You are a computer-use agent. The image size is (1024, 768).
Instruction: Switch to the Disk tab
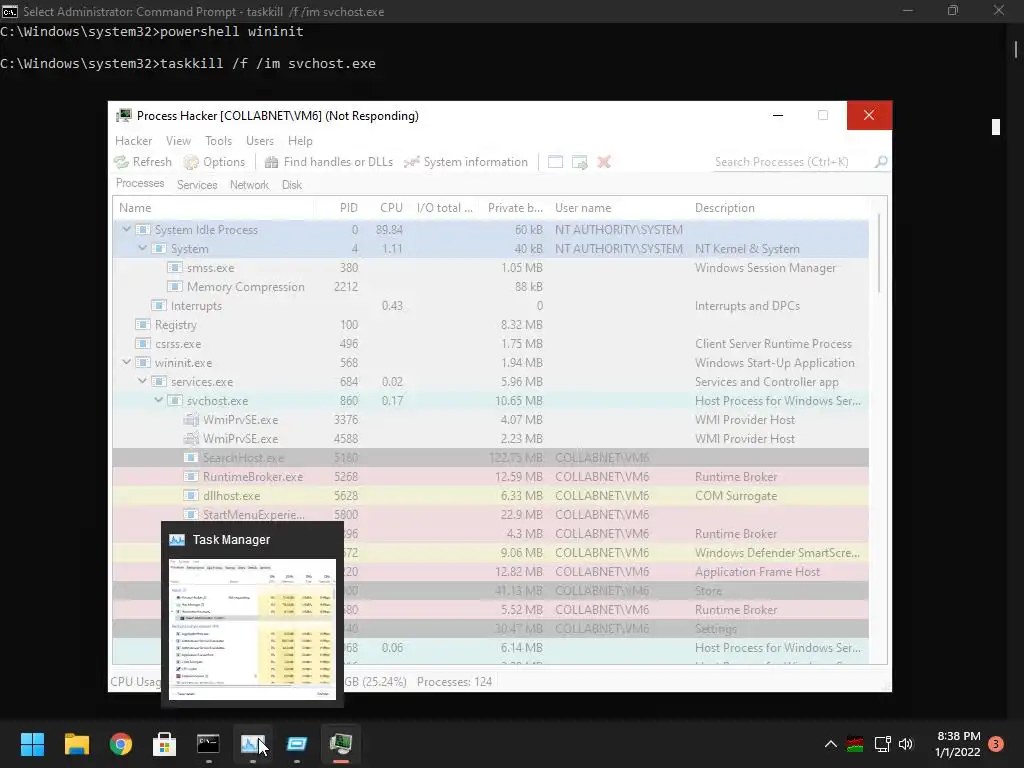[292, 185]
